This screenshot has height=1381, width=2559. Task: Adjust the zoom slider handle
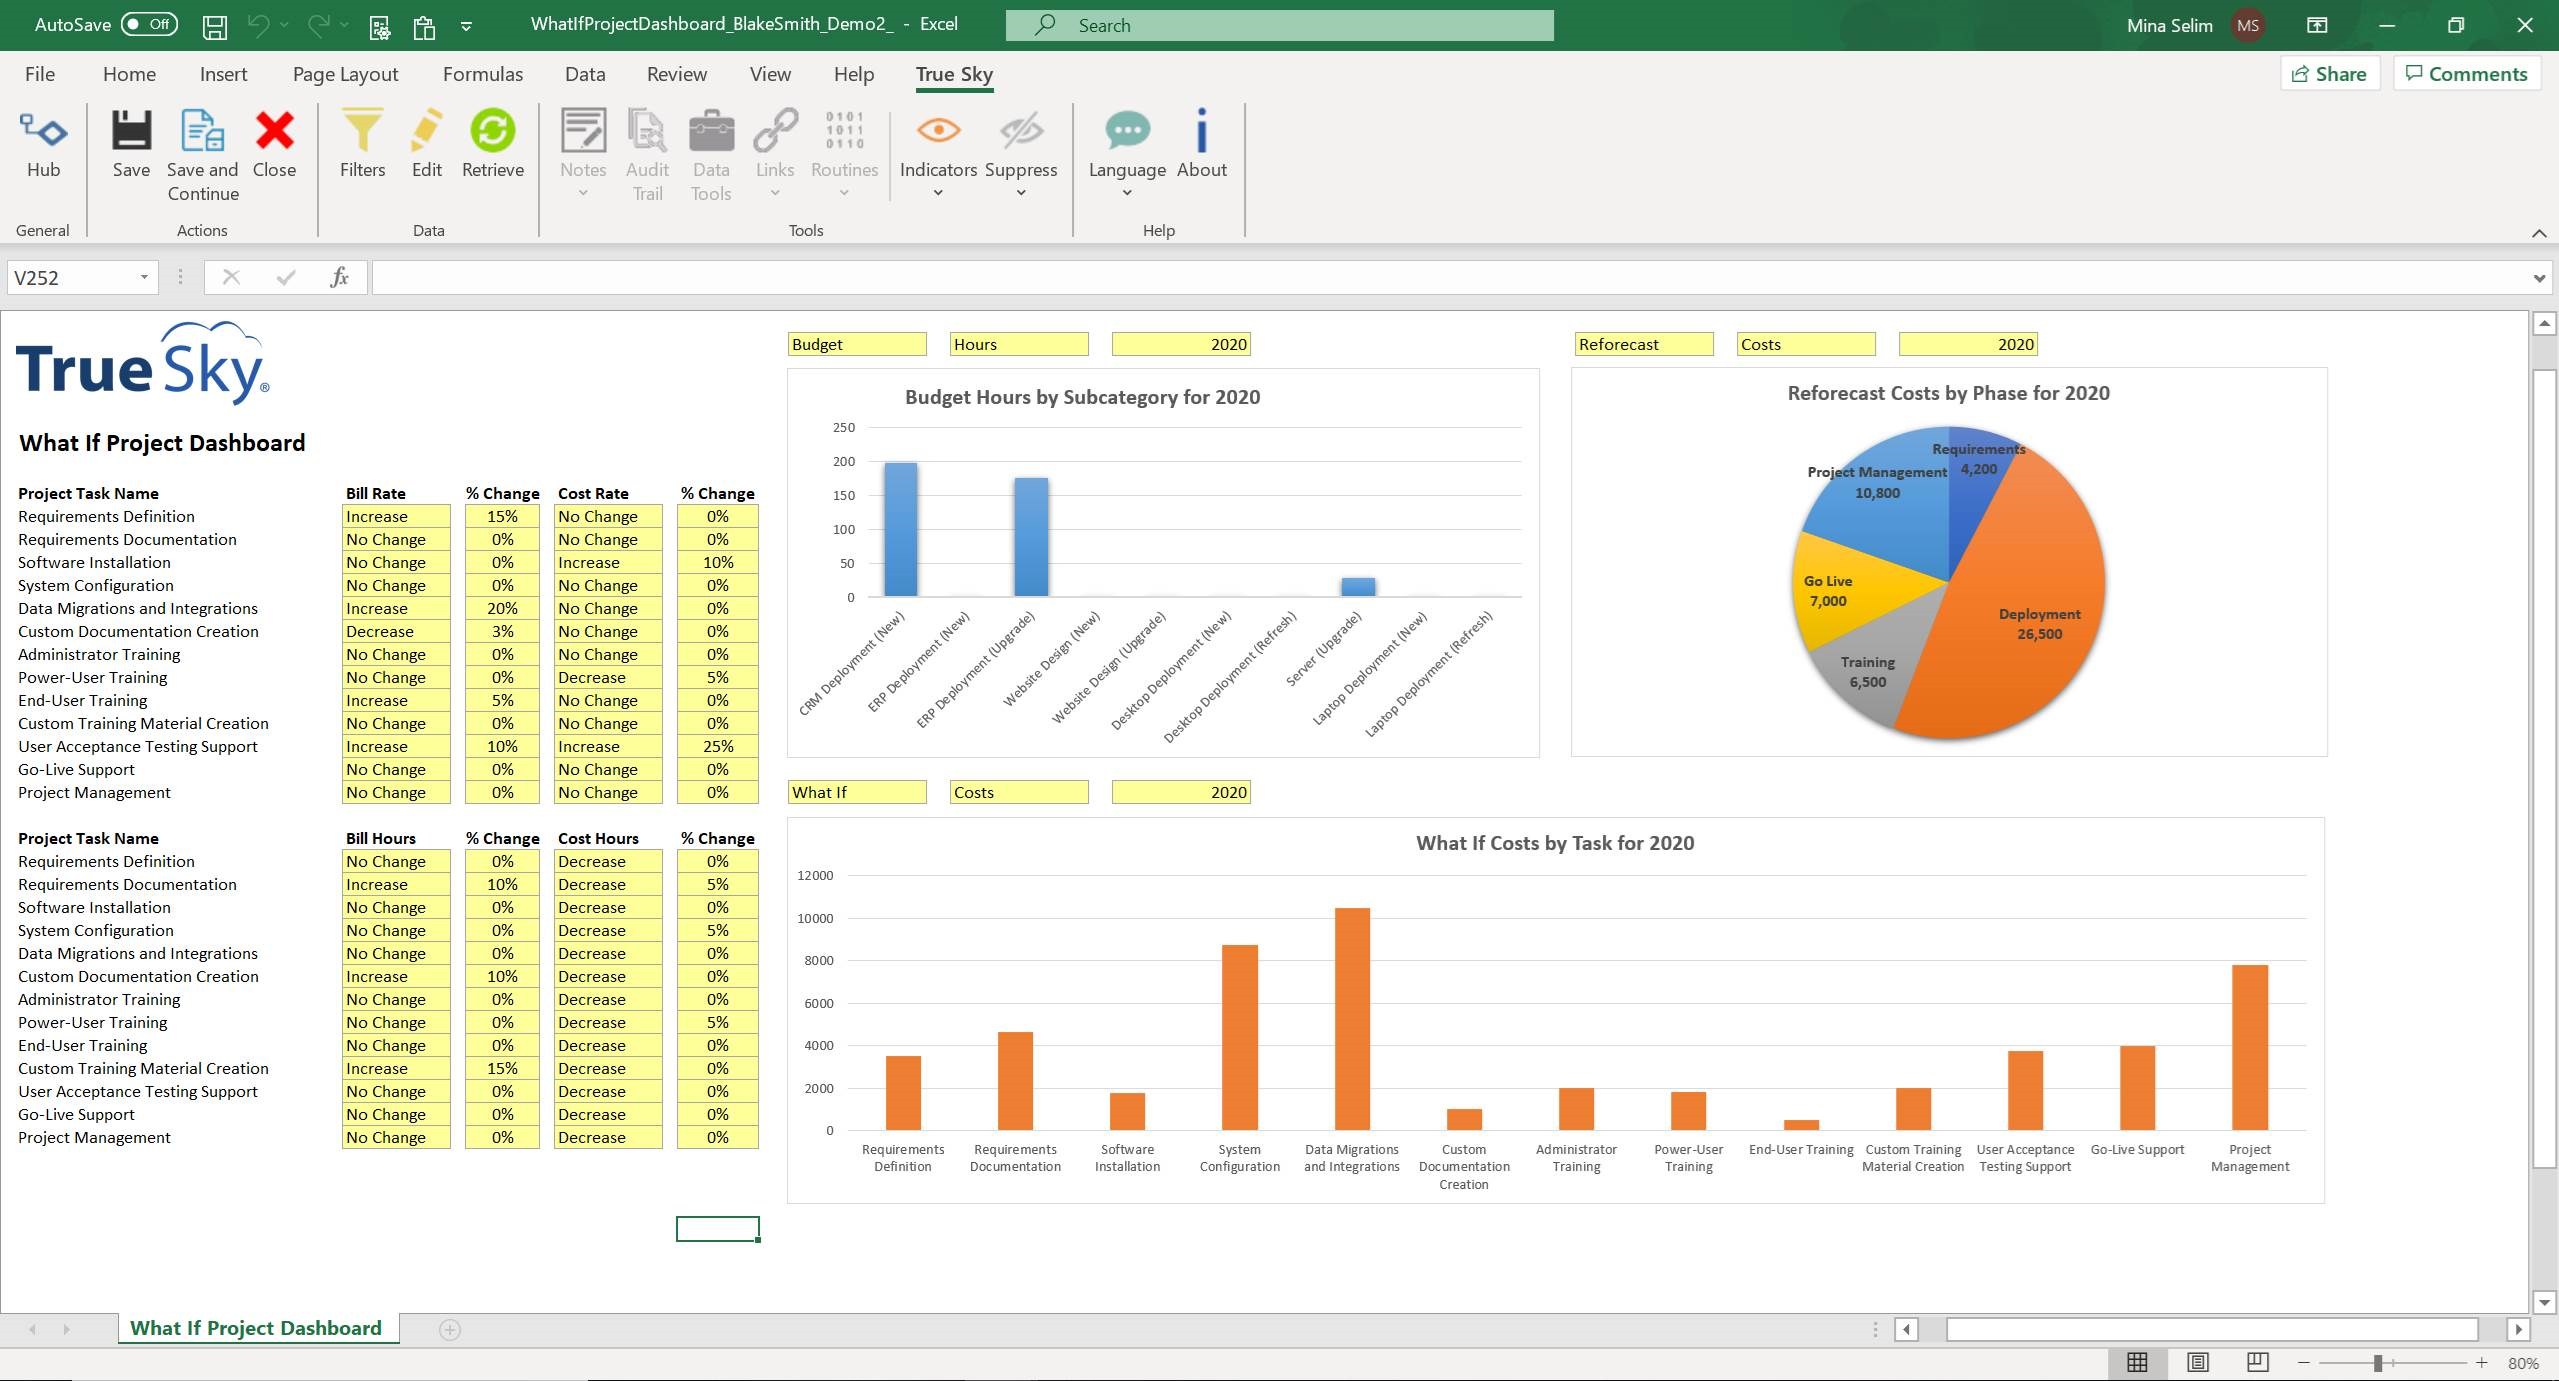[2378, 1363]
